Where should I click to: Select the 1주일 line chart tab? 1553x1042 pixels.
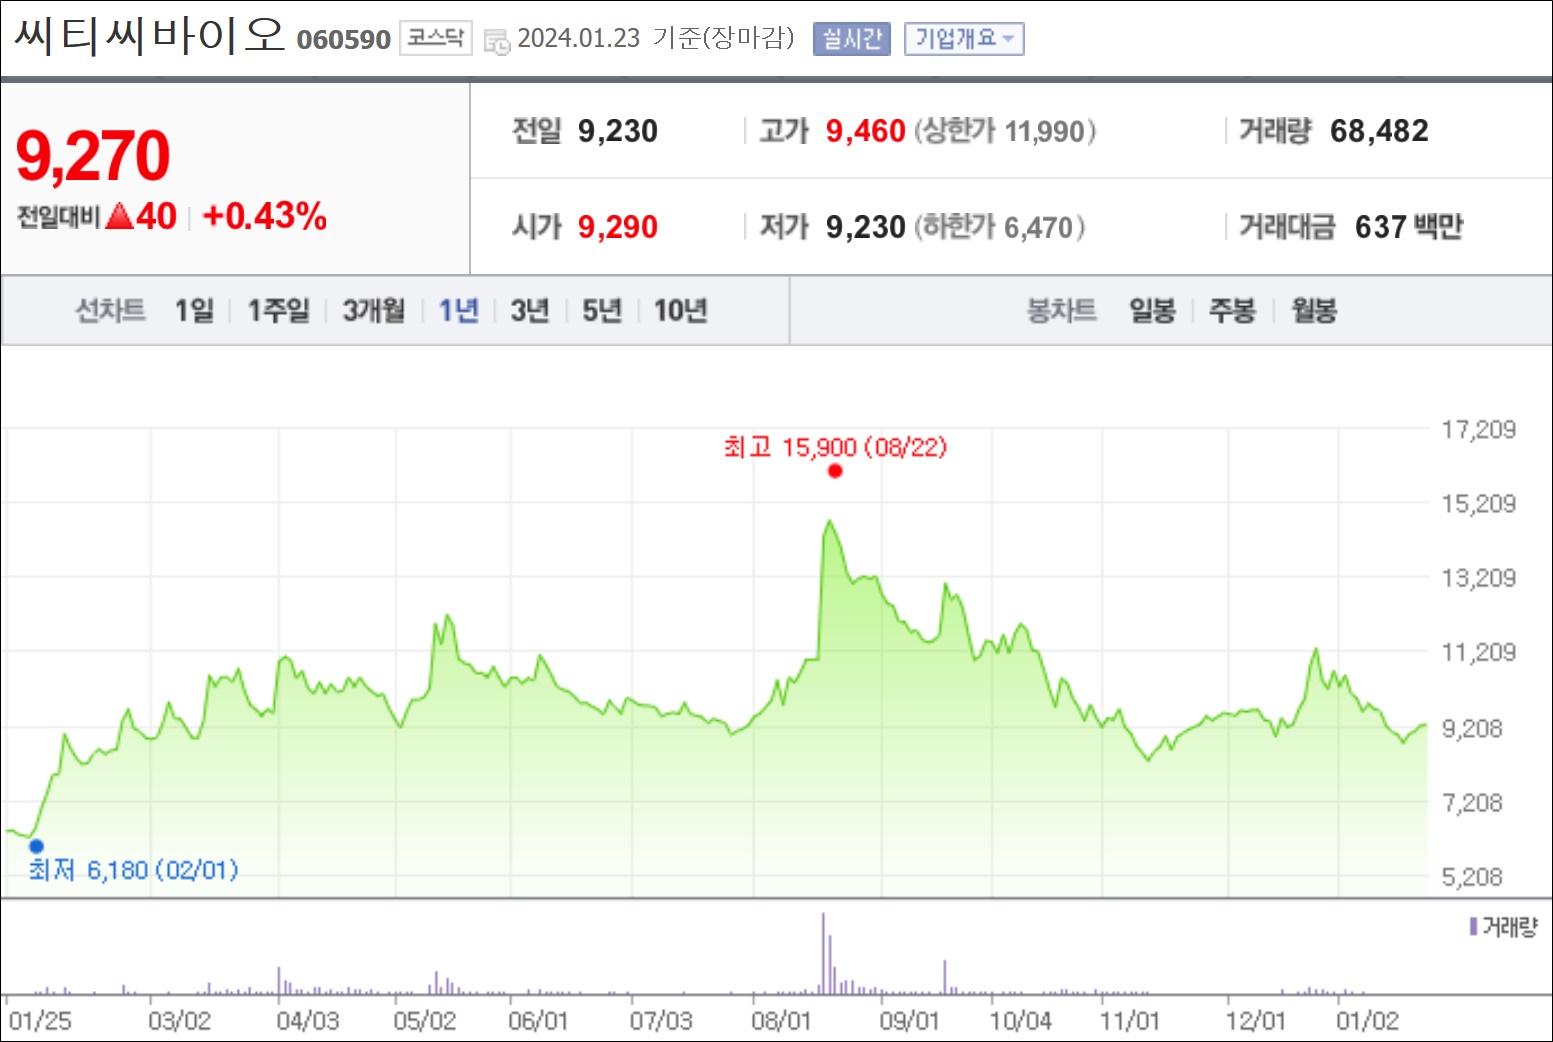coord(278,311)
